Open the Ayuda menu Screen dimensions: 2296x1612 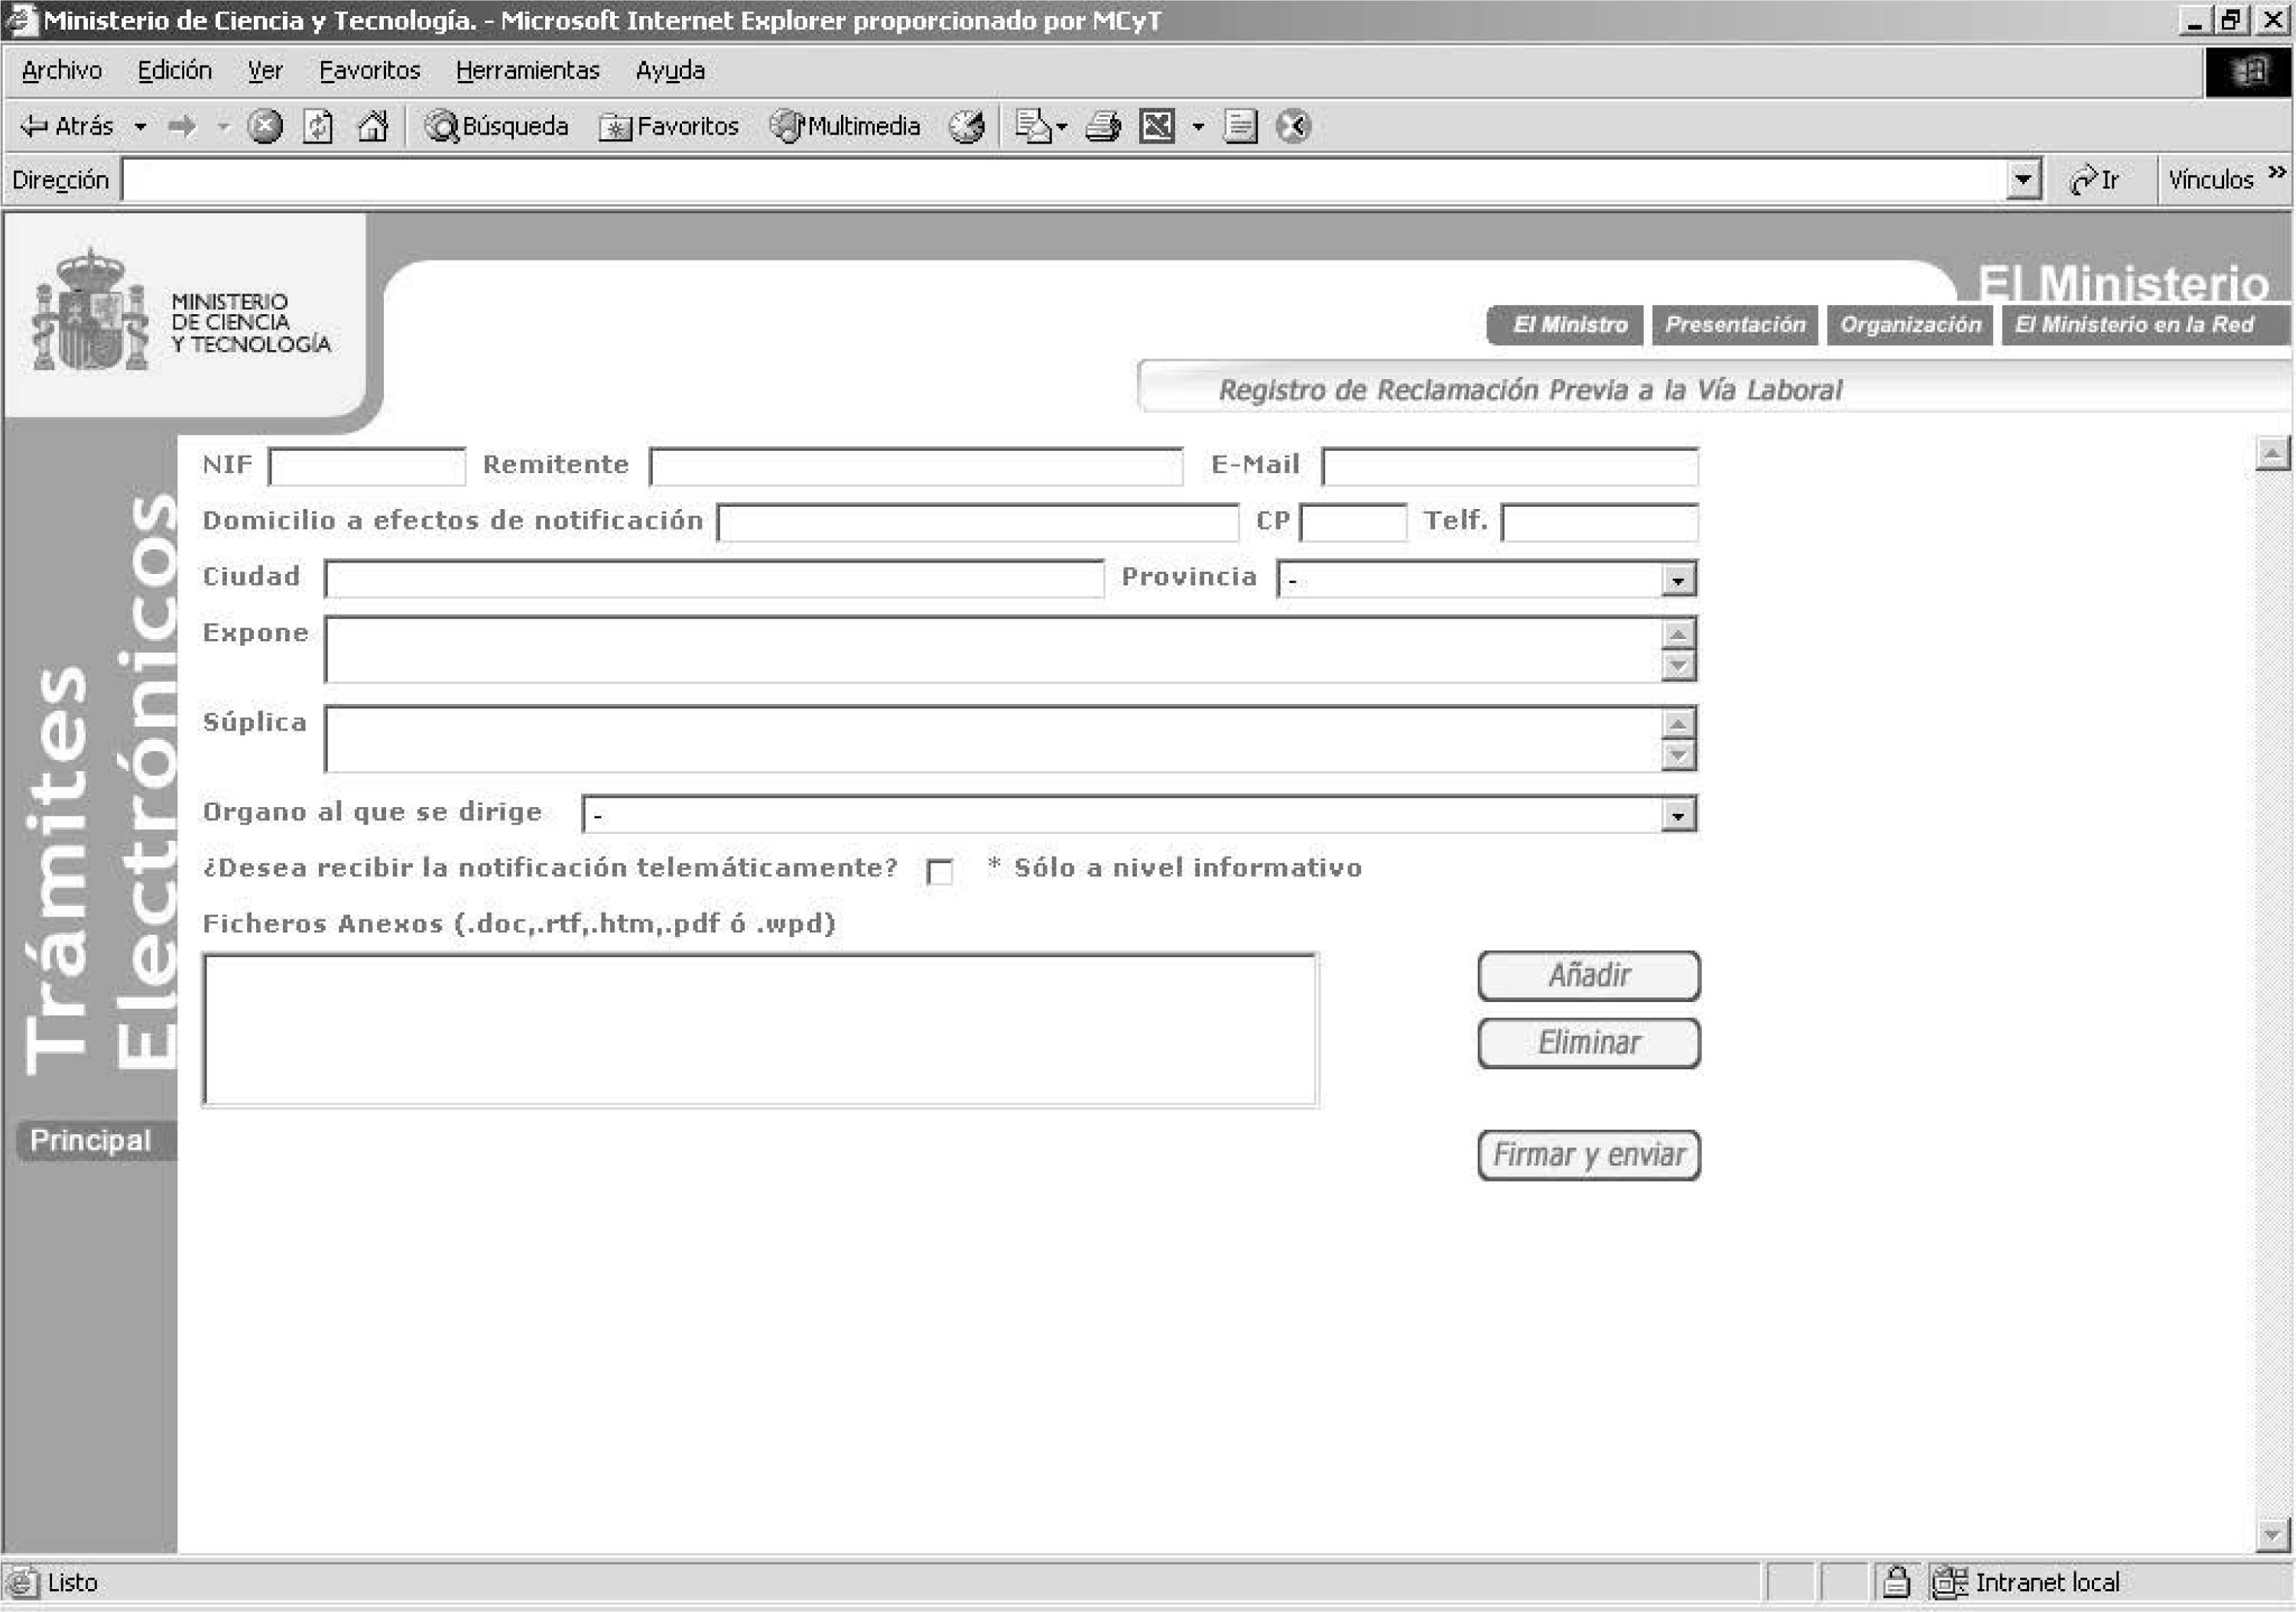point(670,71)
